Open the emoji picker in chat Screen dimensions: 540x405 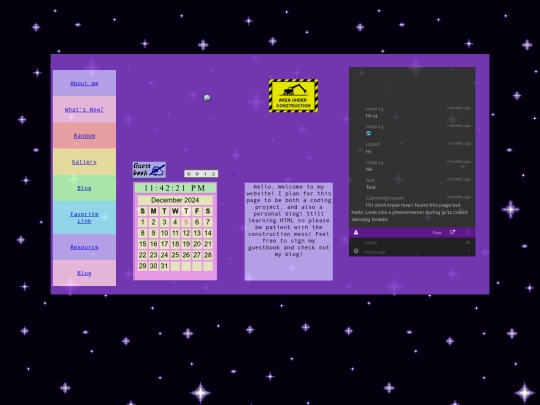(x=356, y=251)
